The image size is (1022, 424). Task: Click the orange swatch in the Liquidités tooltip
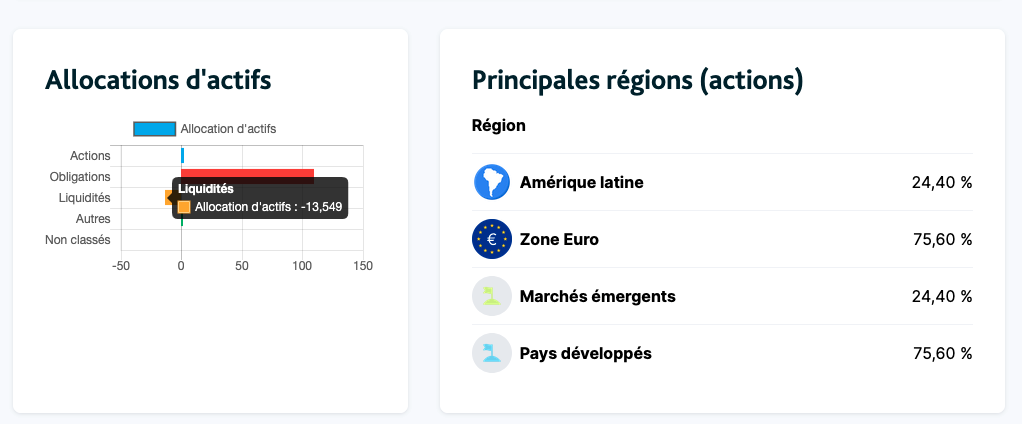pyautogui.click(x=184, y=207)
